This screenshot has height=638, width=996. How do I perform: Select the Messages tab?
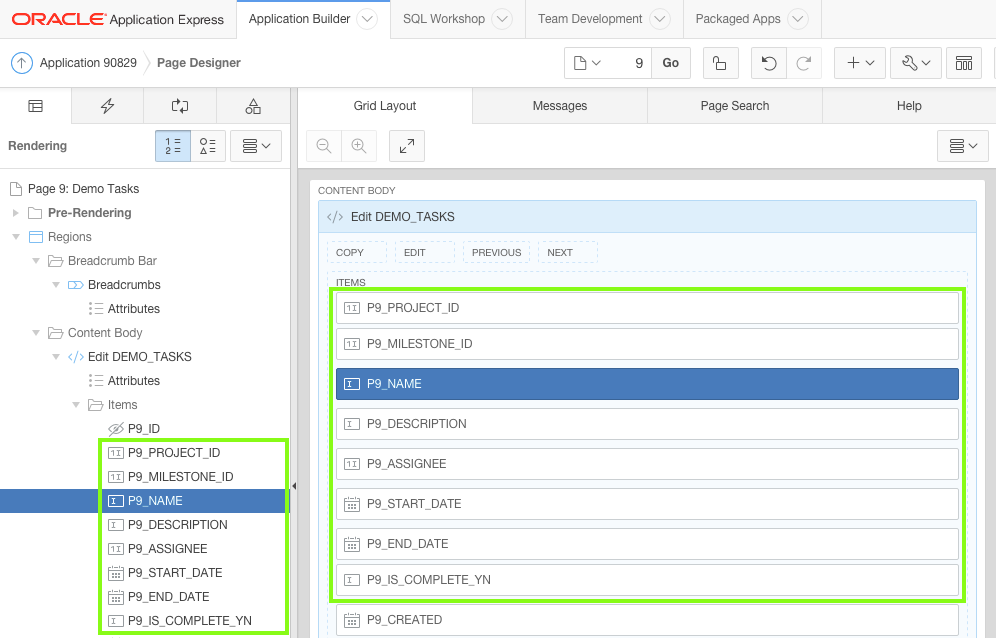click(560, 106)
